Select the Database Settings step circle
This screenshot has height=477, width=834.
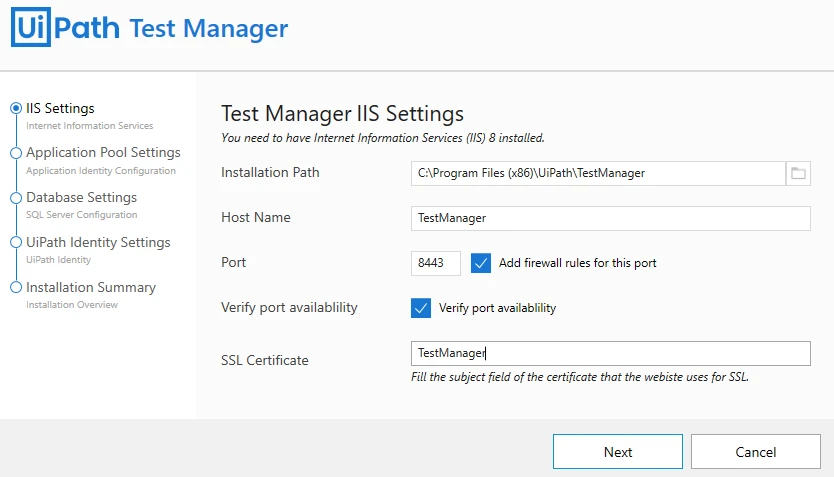click(16, 198)
